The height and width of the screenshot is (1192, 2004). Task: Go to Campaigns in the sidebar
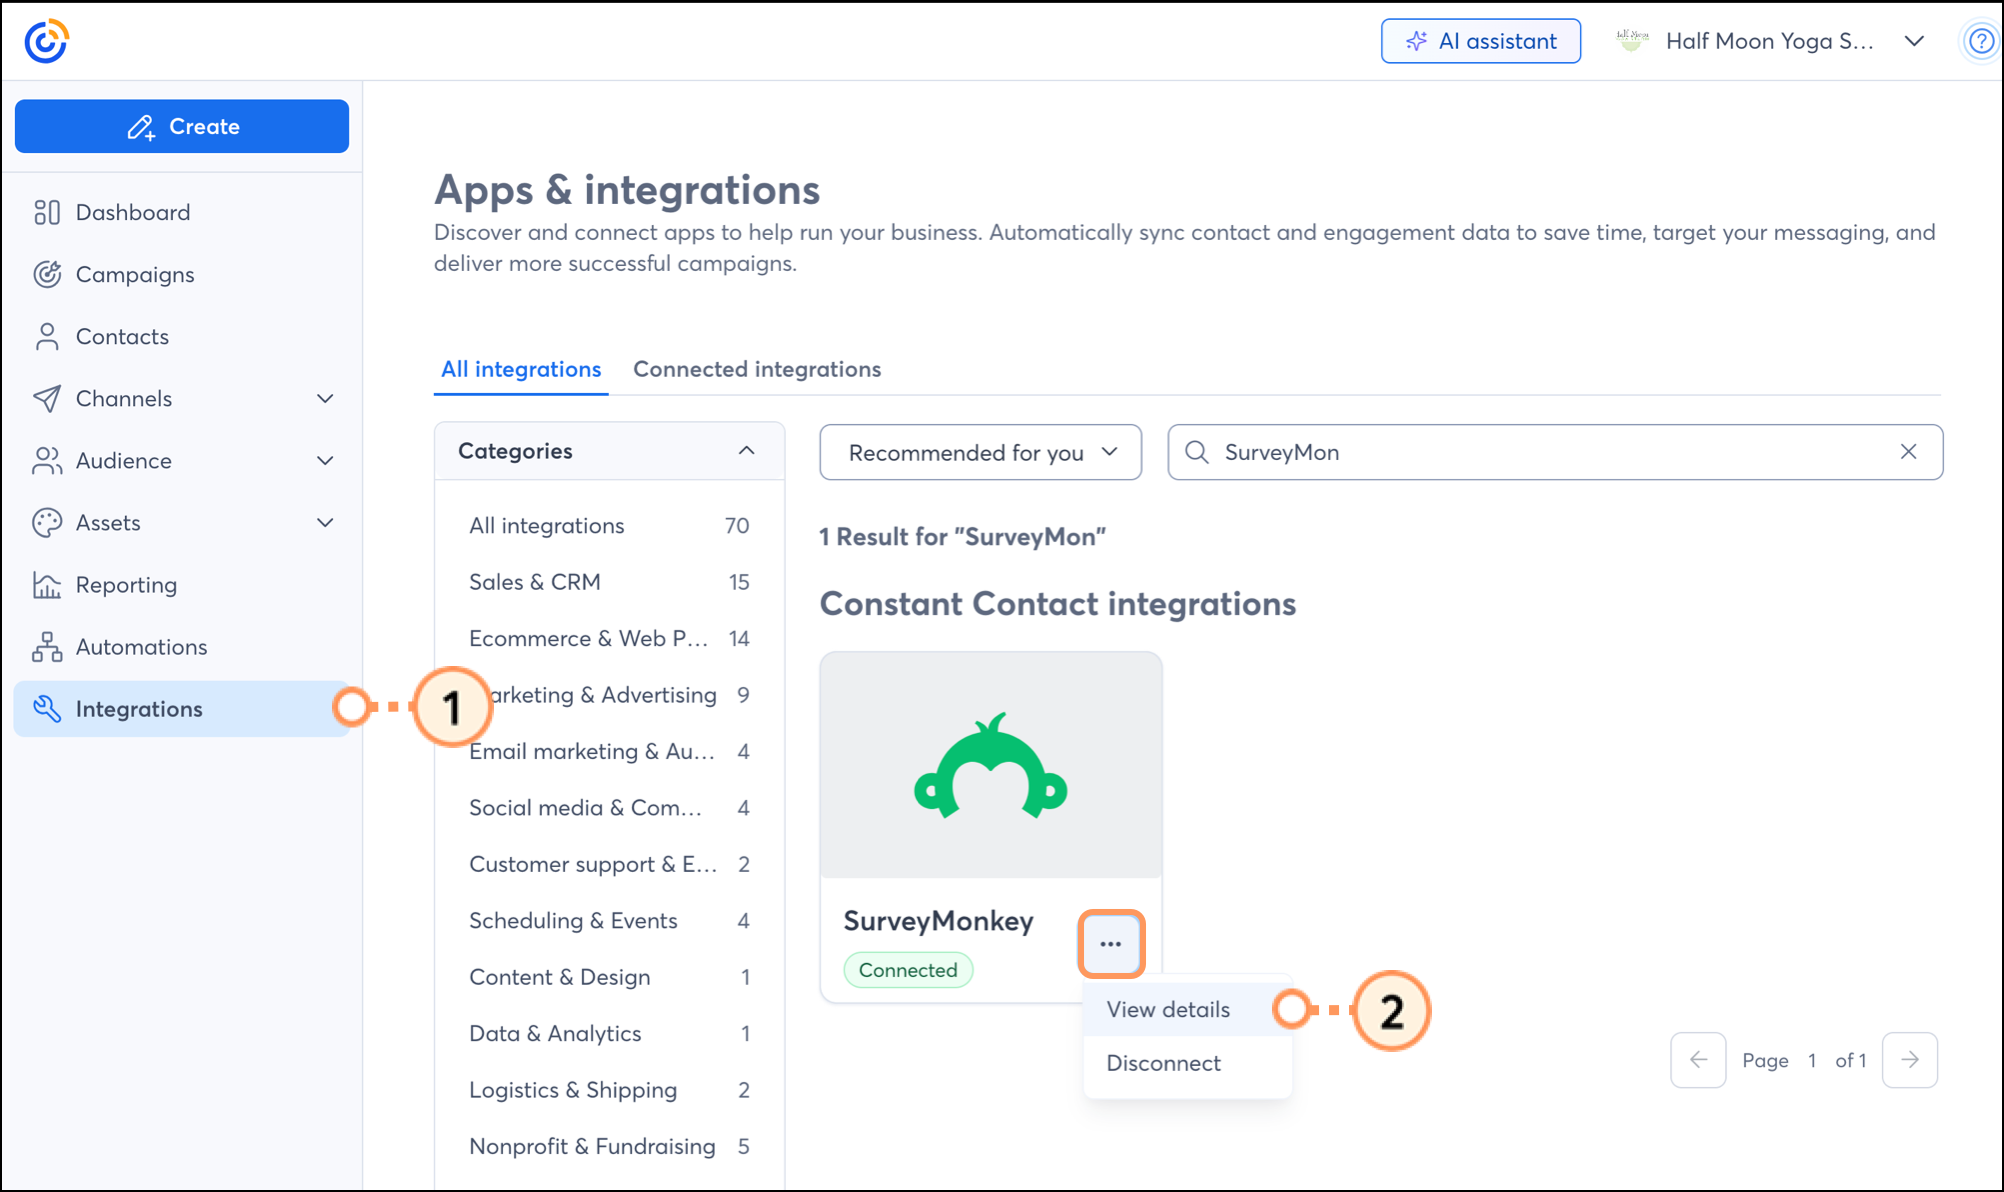click(134, 274)
